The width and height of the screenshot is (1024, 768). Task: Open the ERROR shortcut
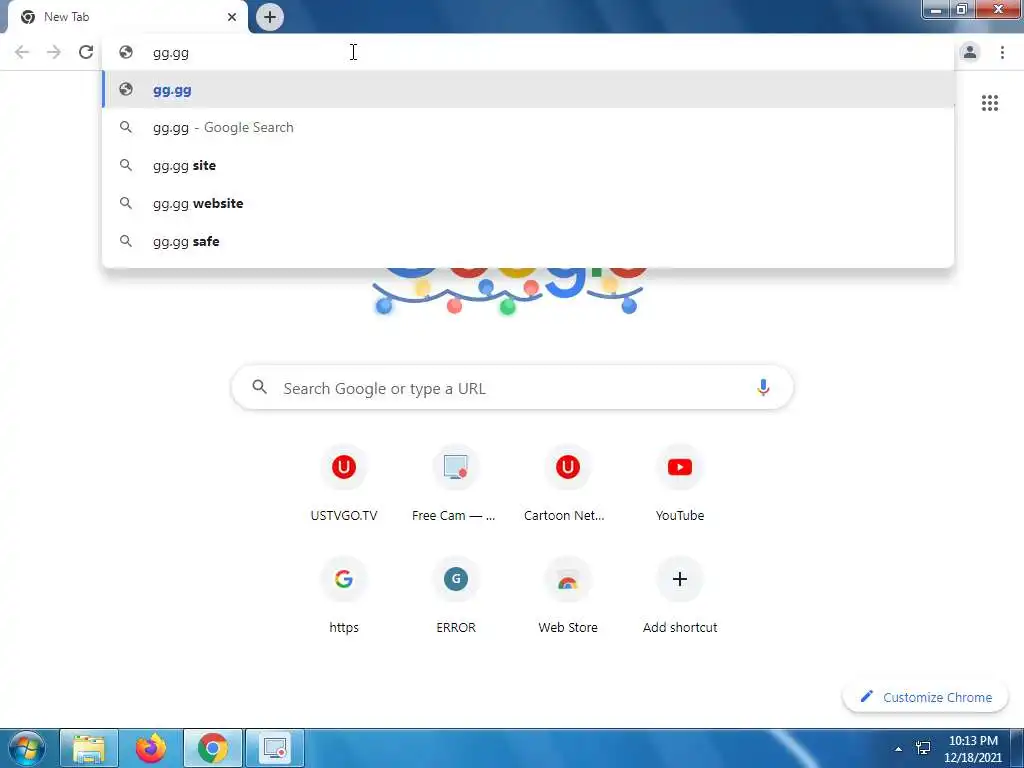tap(455, 596)
